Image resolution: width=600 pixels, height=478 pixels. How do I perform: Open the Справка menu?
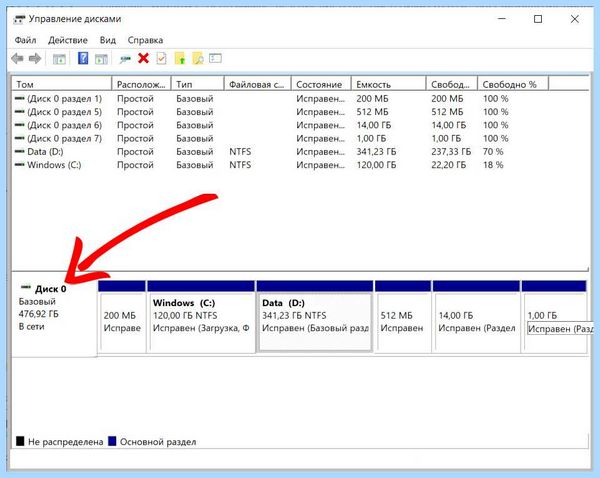point(145,40)
